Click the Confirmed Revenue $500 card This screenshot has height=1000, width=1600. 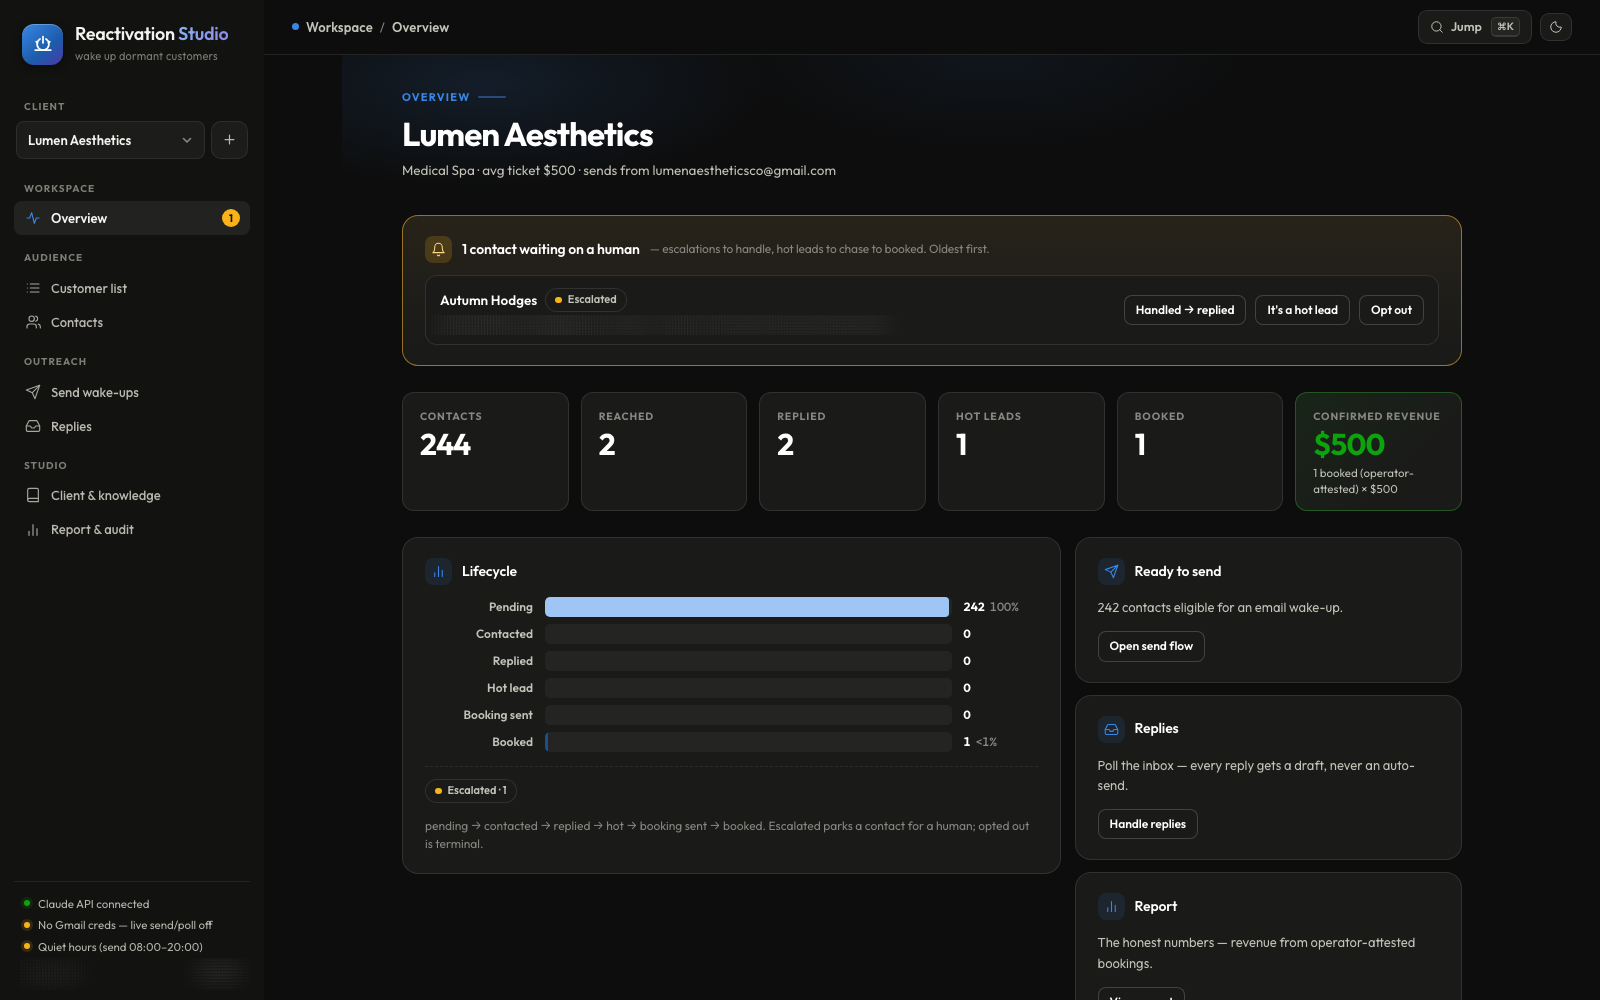point(1378,451)
